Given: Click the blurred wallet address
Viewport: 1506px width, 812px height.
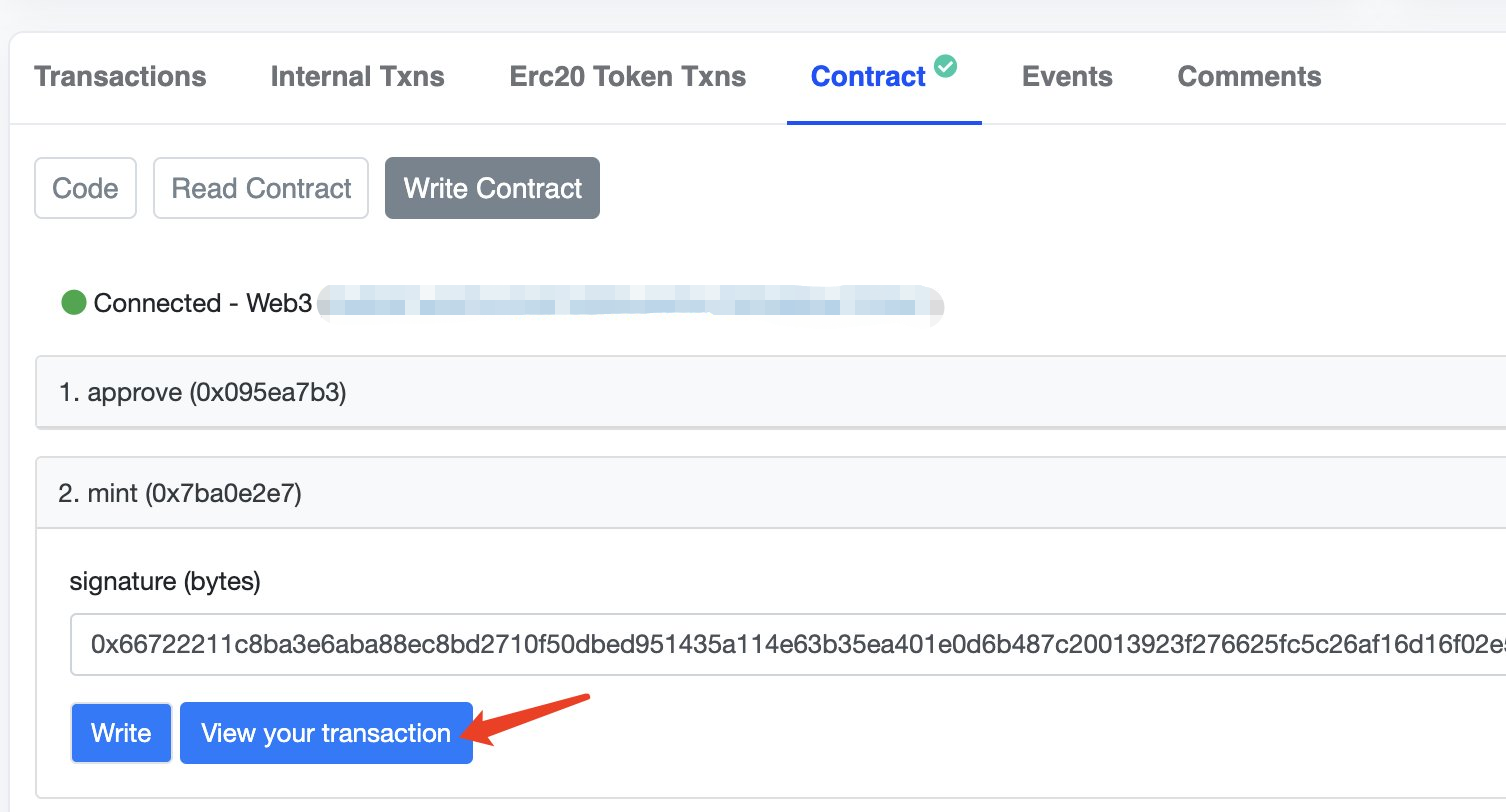Looking at the screenshot, I should [x=631, y=305].
